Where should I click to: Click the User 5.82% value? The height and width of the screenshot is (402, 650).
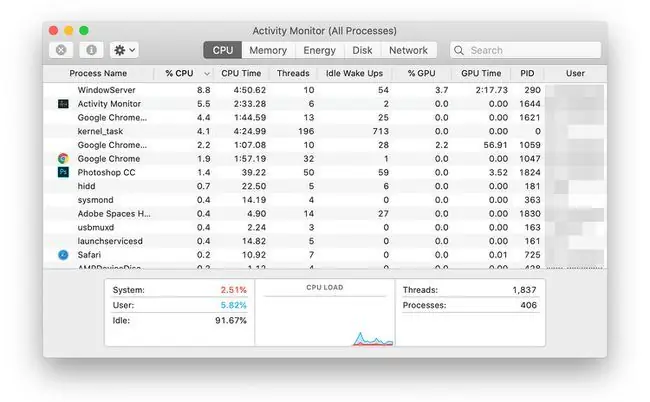233,305
